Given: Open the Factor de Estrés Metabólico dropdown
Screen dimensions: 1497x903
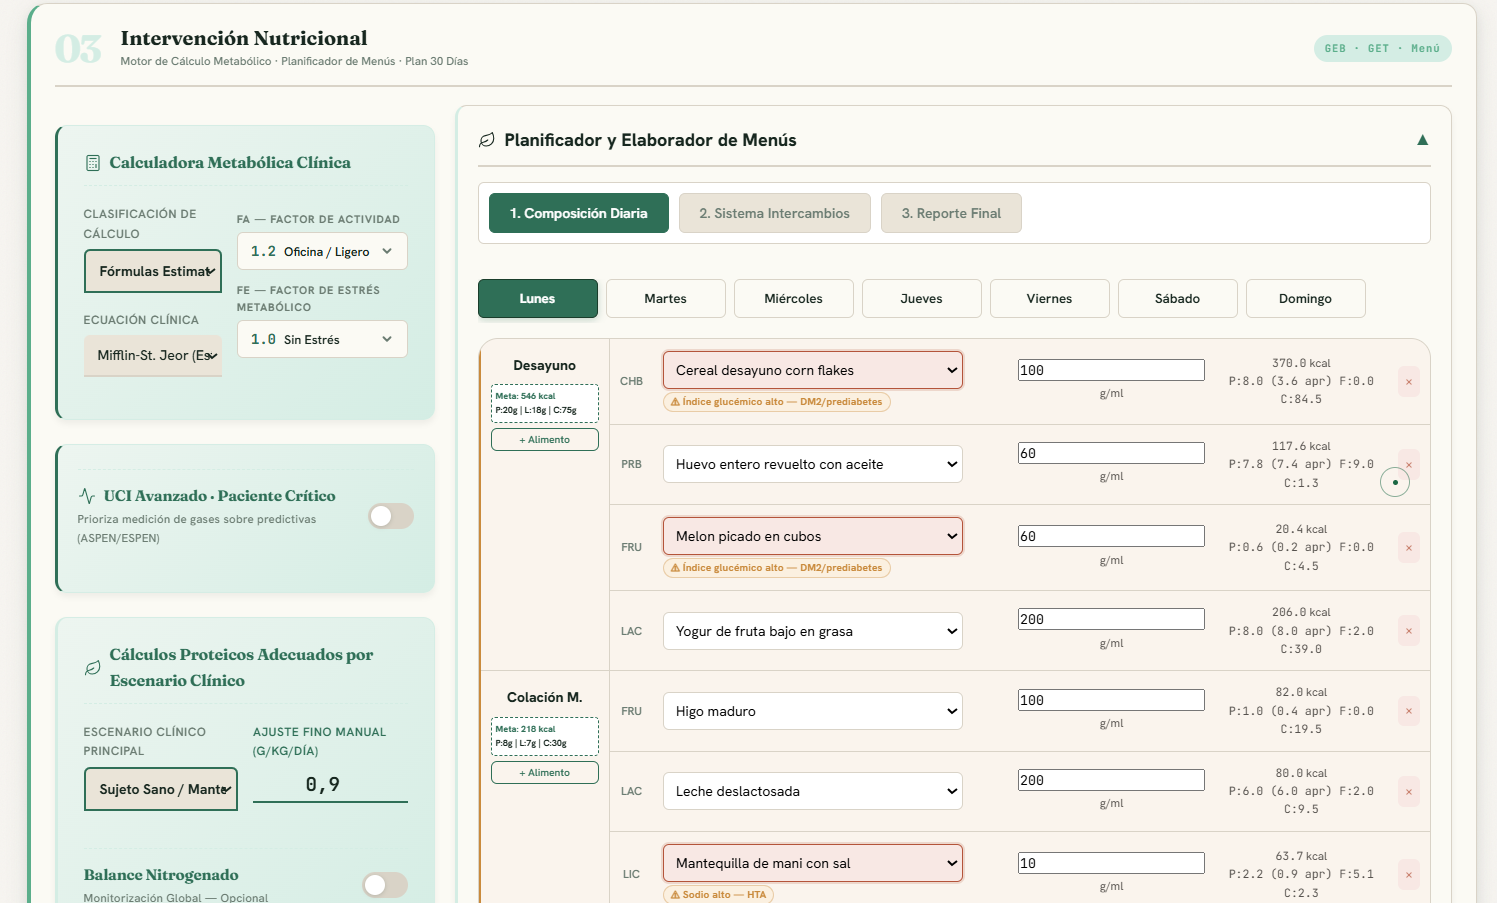Looking at the screenshot, I should (x=322, y=339).
